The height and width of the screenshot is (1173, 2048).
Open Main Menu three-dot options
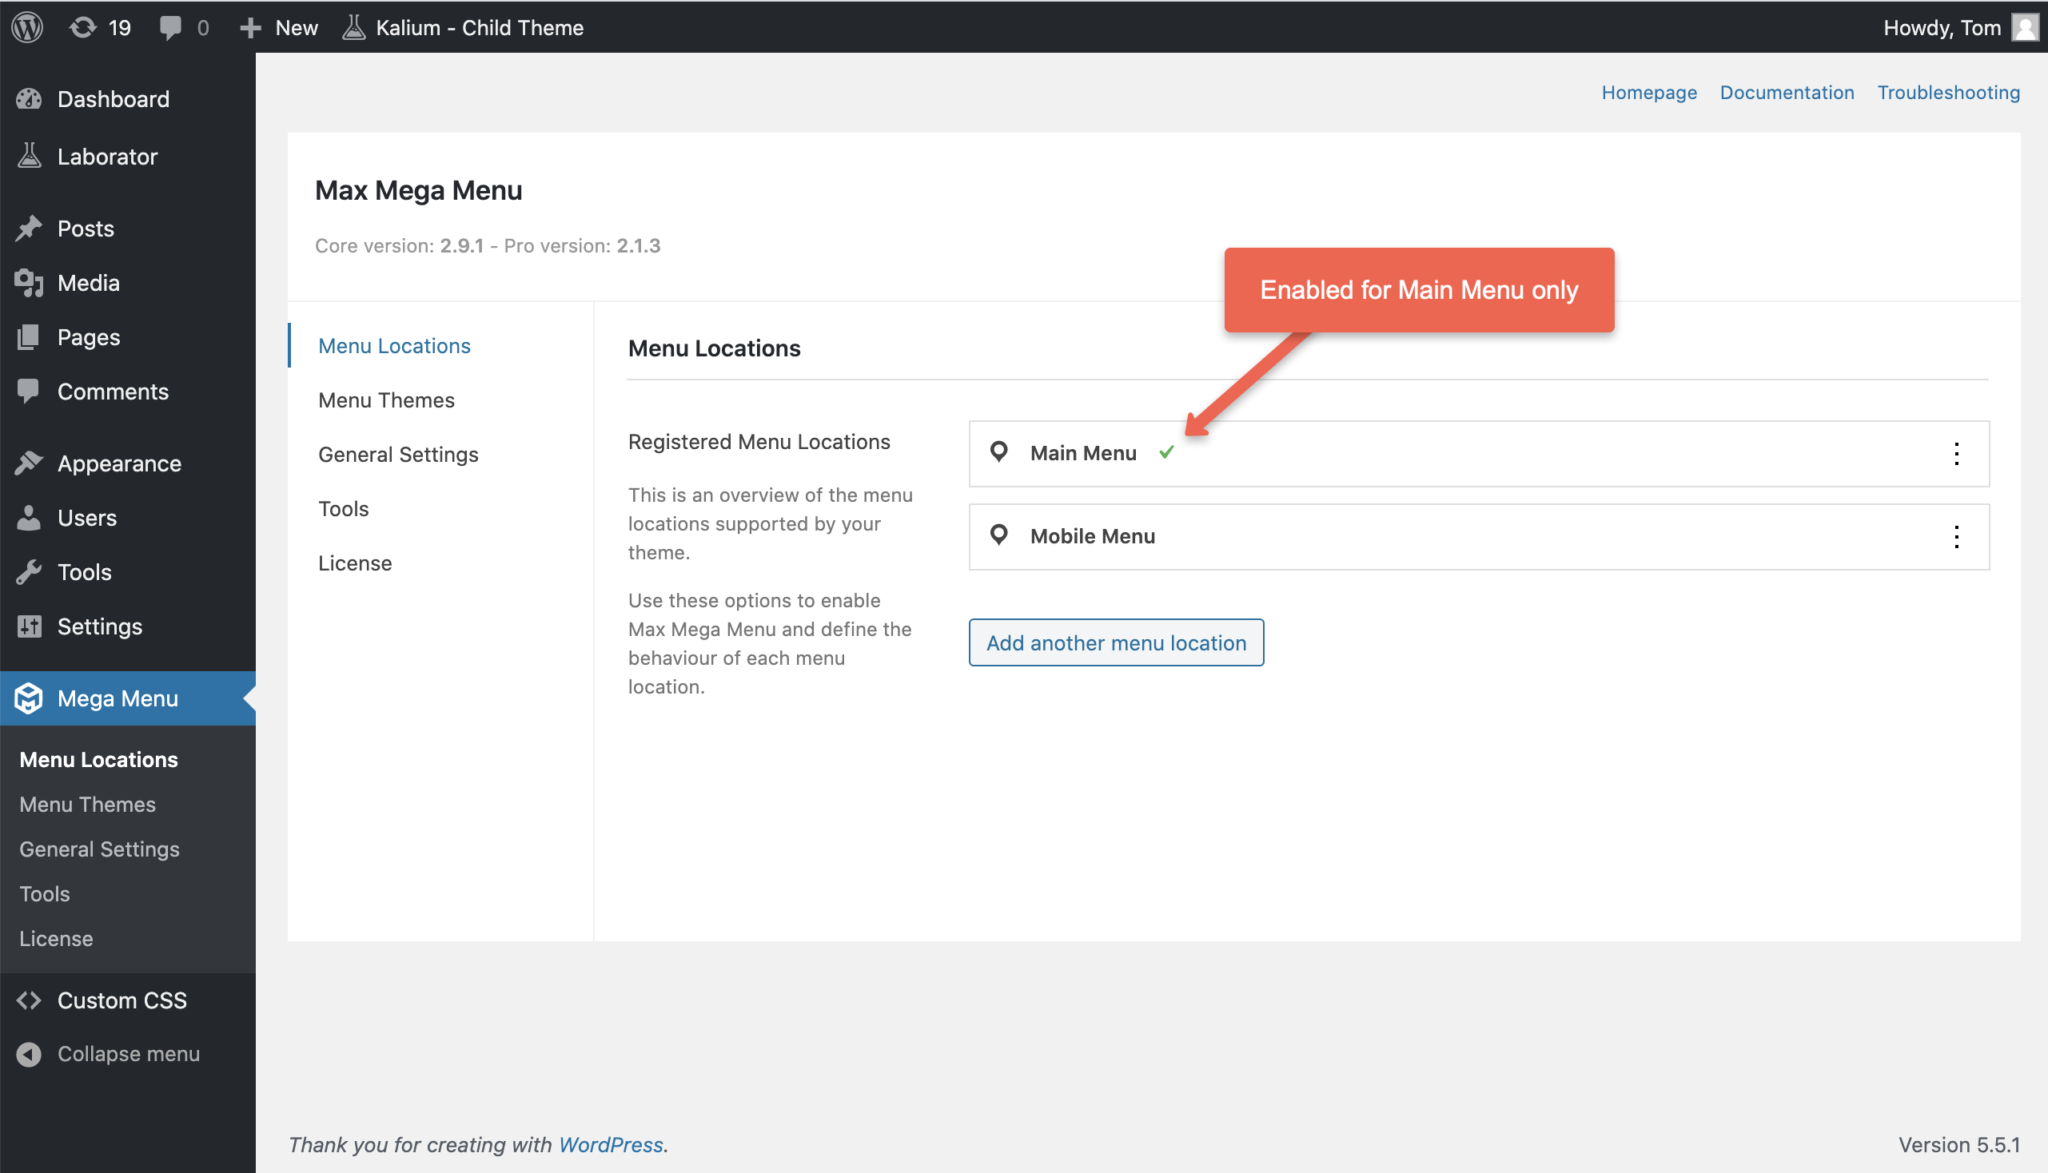[x=1957, y=454]
